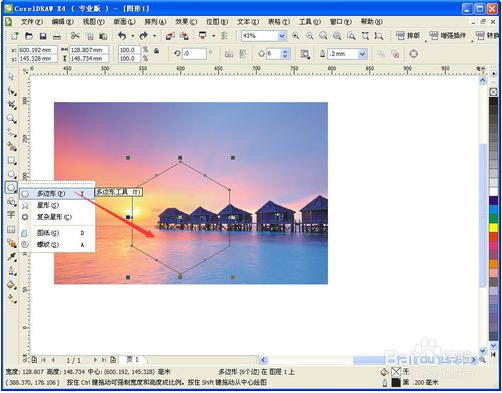Viewport: 502px width, 393px height.
Task: Go to the next page arrow
Action: [95, 360]
